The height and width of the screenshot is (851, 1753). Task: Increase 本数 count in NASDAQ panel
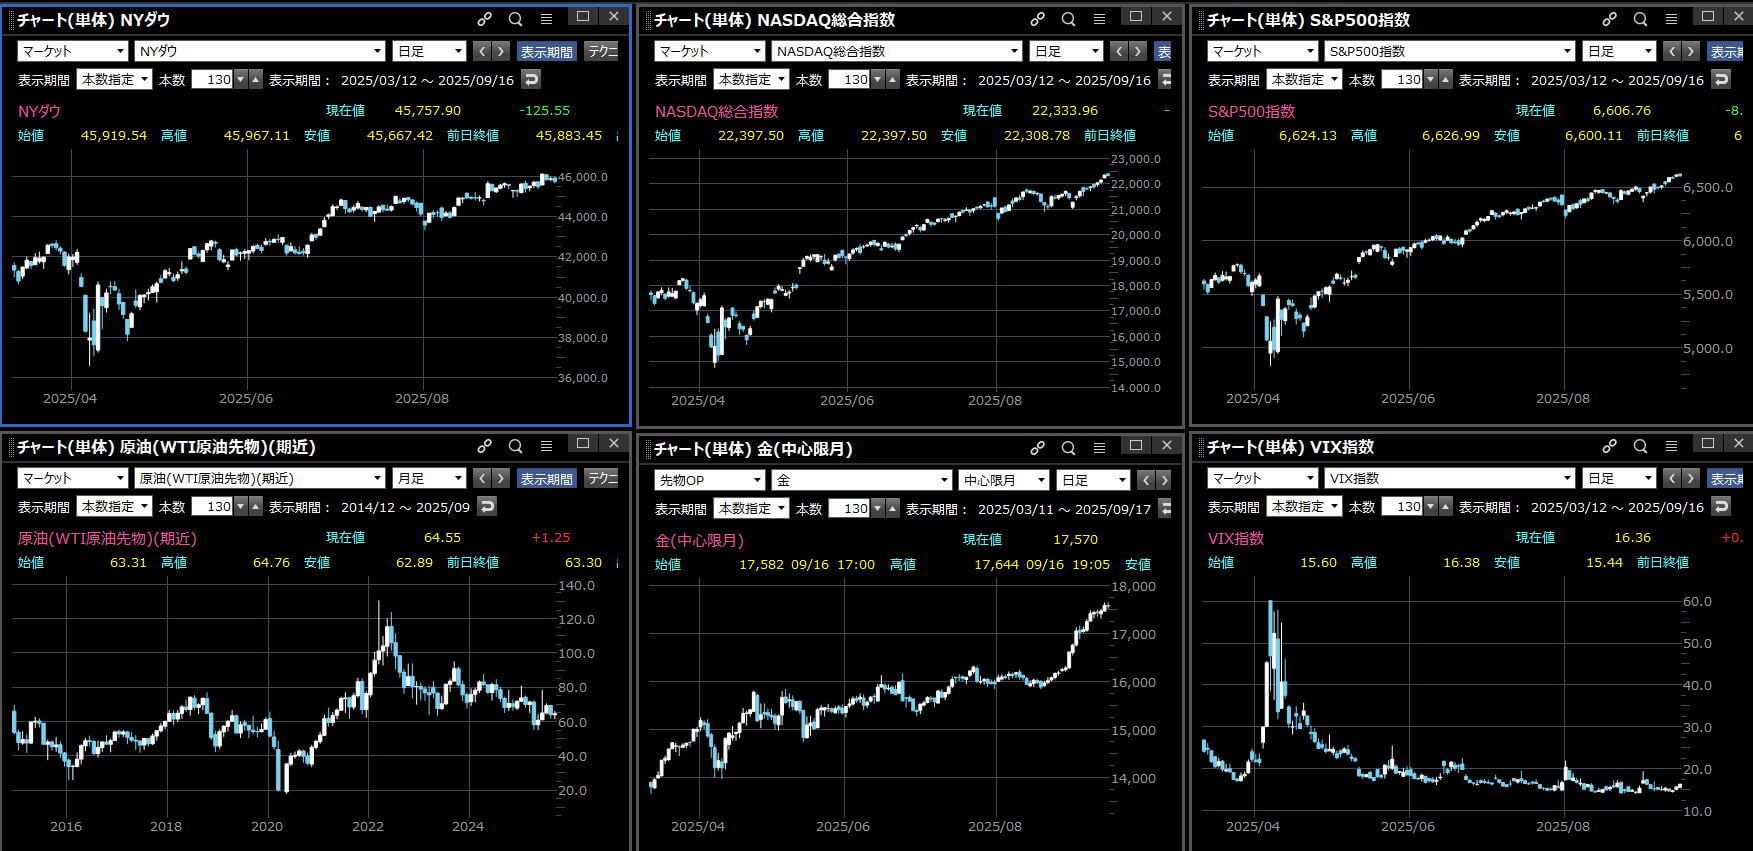click(x=893, y=80)
